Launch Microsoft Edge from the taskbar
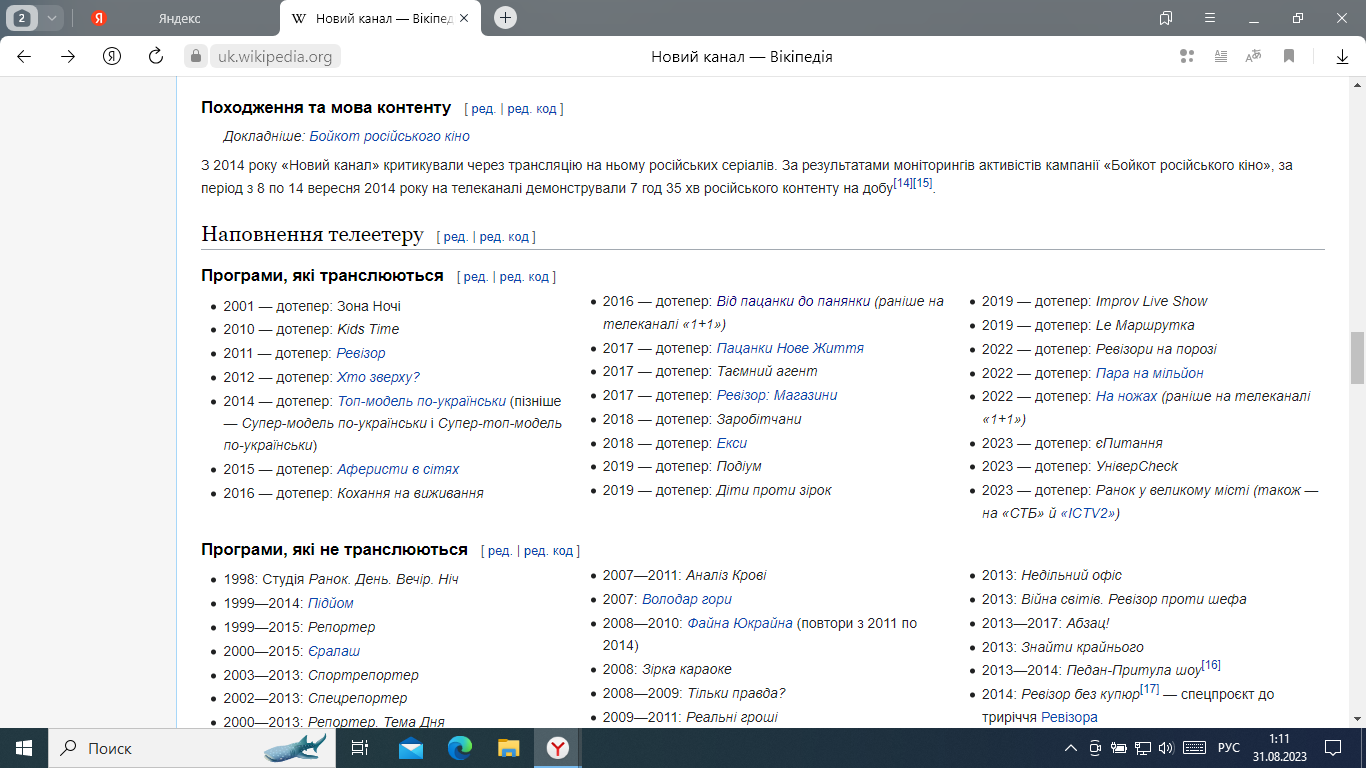The height and width of the screenshot is (768, 1366). (460, 747)
